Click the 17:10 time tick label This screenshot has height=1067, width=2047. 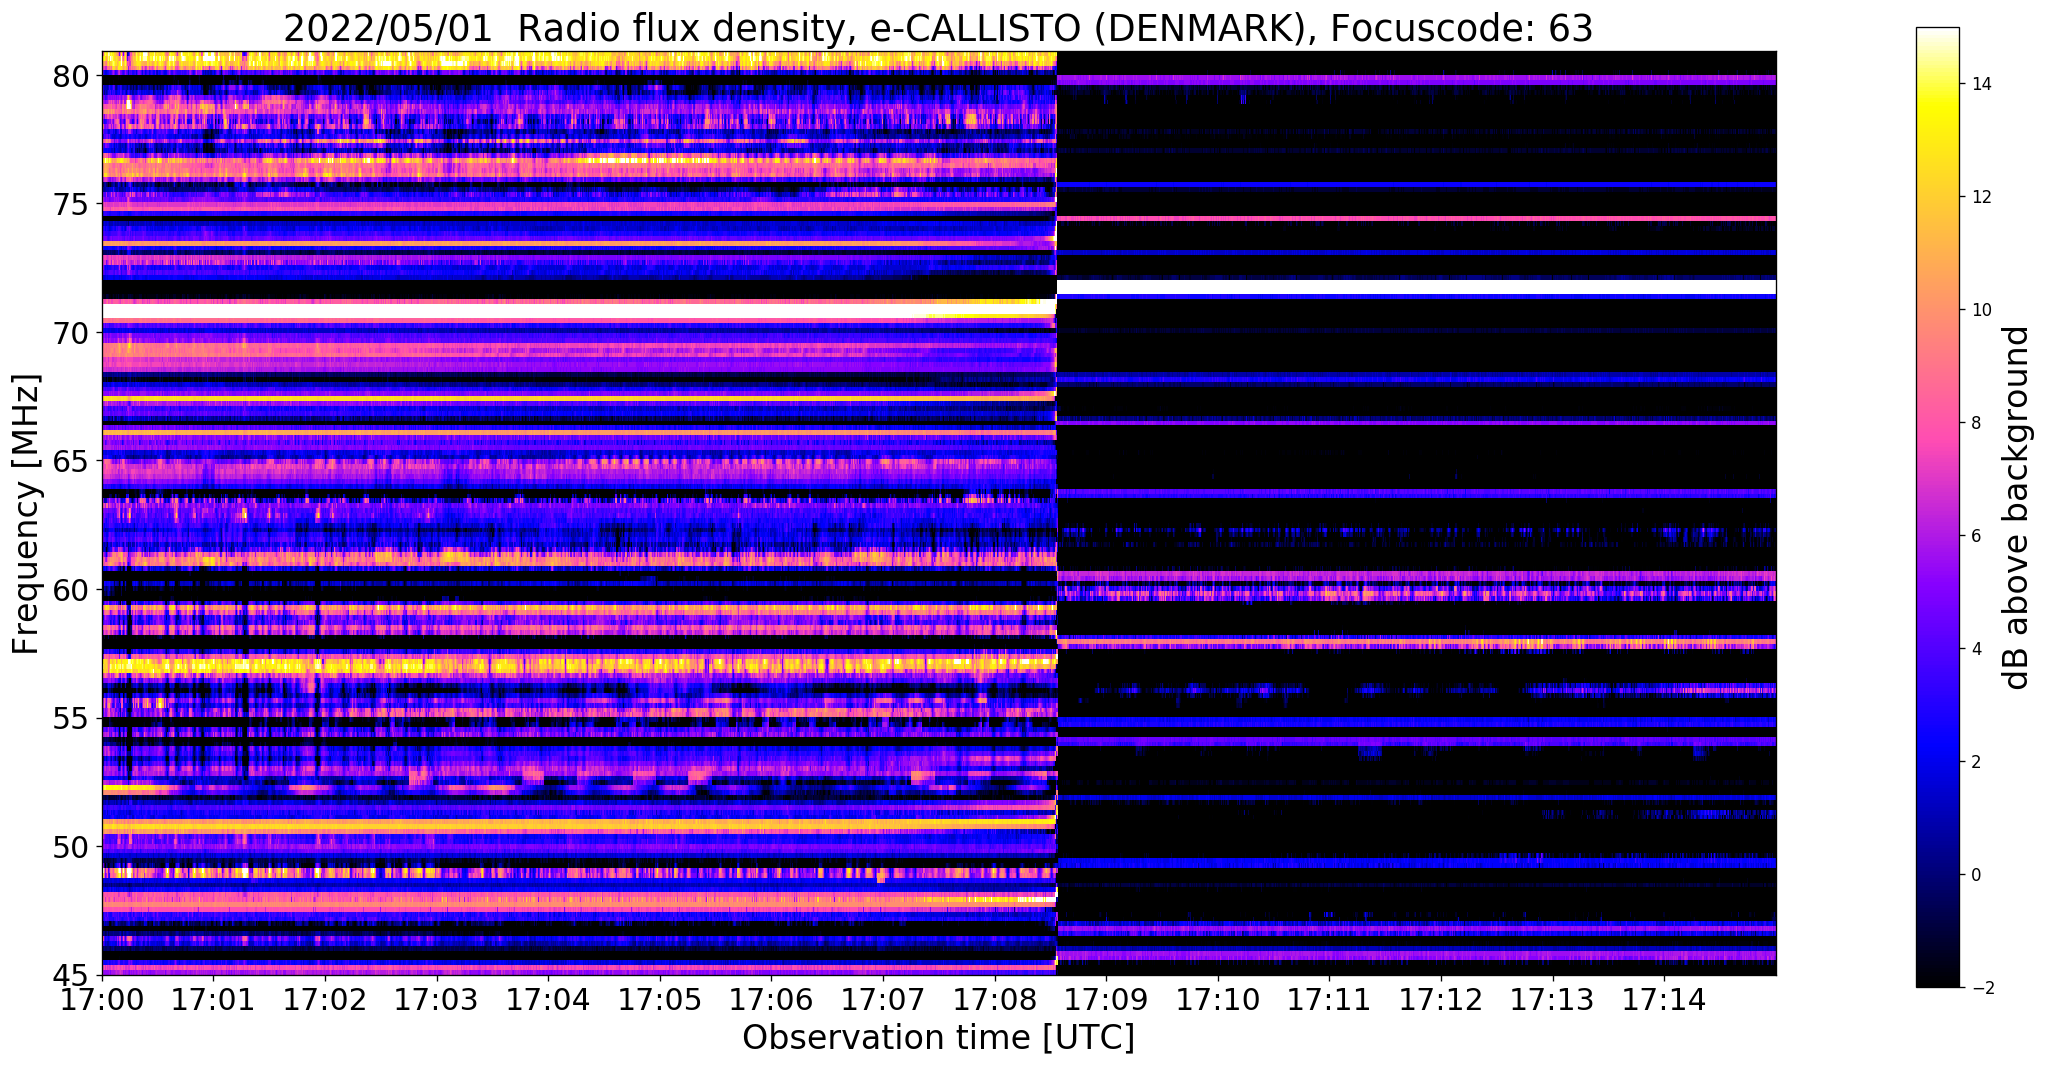(x=1218, y=999)
